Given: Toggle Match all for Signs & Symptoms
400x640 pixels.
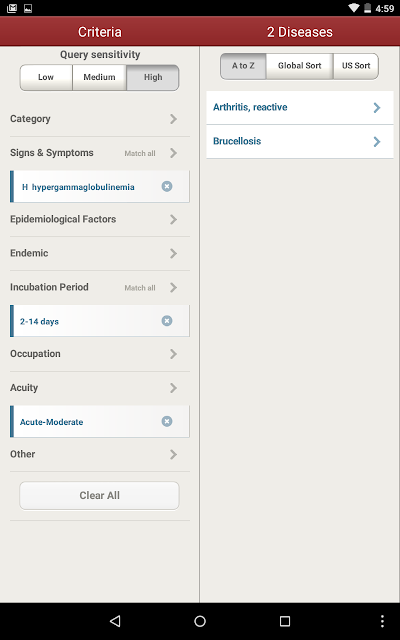Looking at the screenshot, I should 140,153.
